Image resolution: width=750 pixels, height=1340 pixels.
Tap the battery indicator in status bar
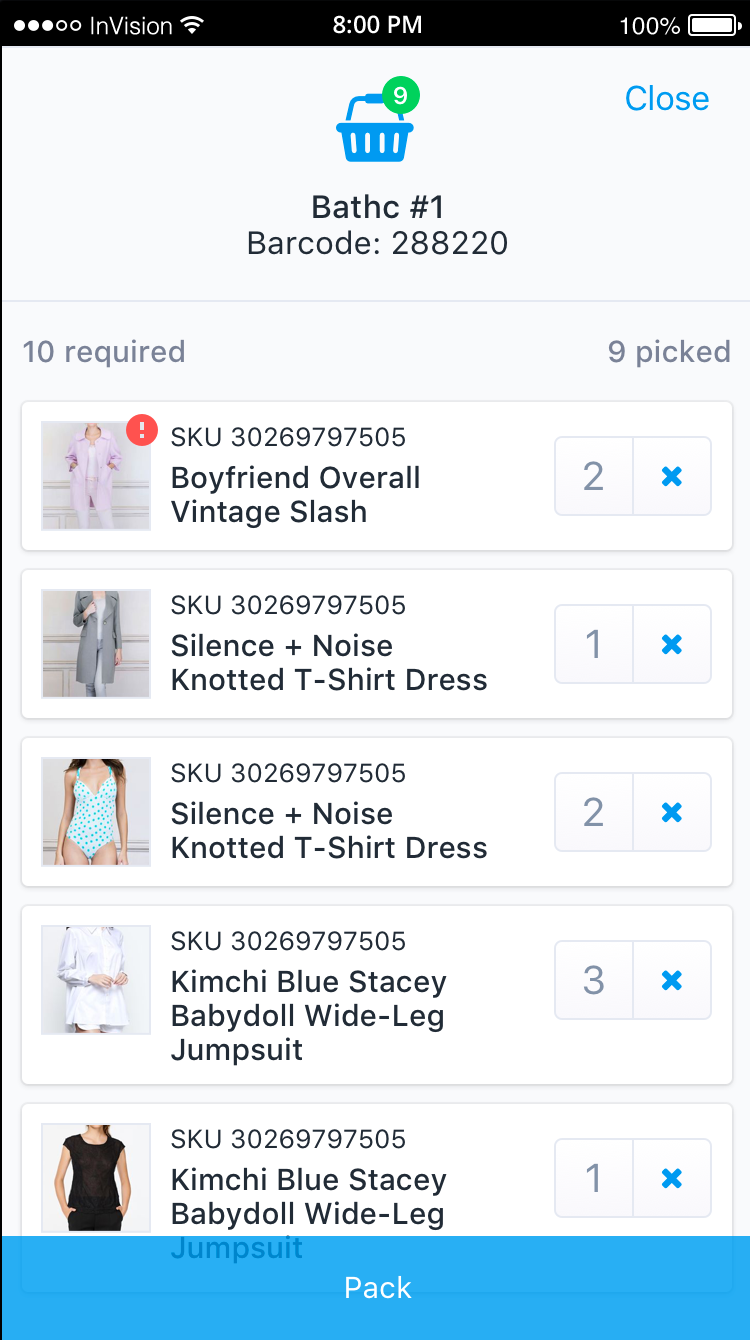coord(714,24)
